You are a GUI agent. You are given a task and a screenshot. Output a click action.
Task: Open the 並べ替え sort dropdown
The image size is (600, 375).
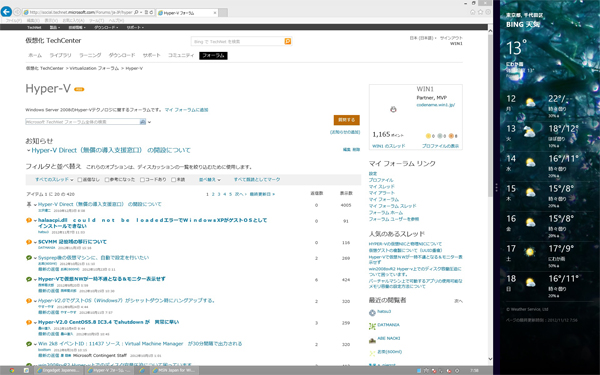pos(210,179)
